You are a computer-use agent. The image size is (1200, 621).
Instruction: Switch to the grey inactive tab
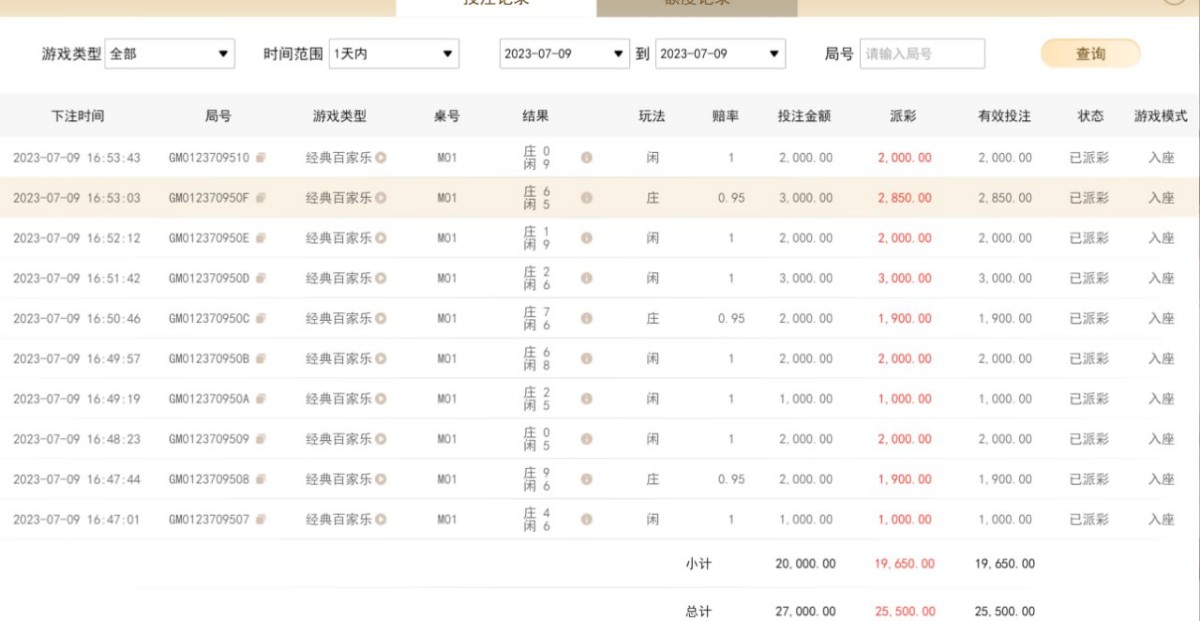pyautogui.click(x=696, y=5)
